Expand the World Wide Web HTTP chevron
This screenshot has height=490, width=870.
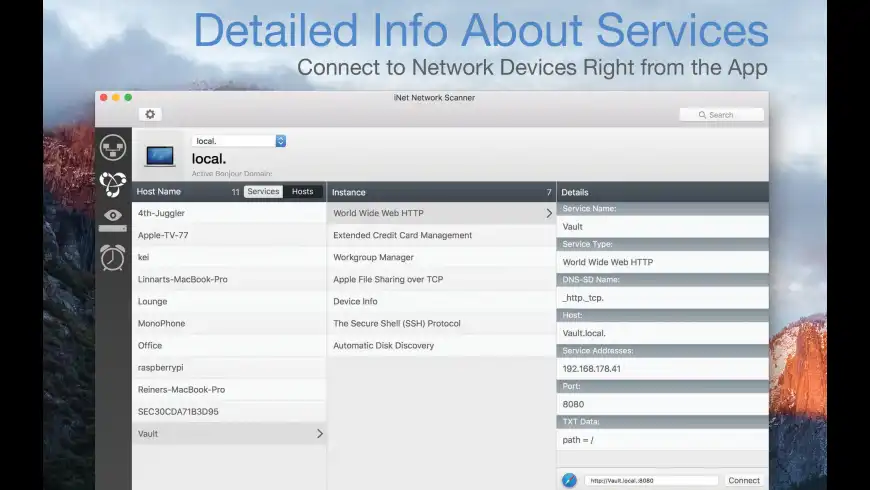click(549, 213)
